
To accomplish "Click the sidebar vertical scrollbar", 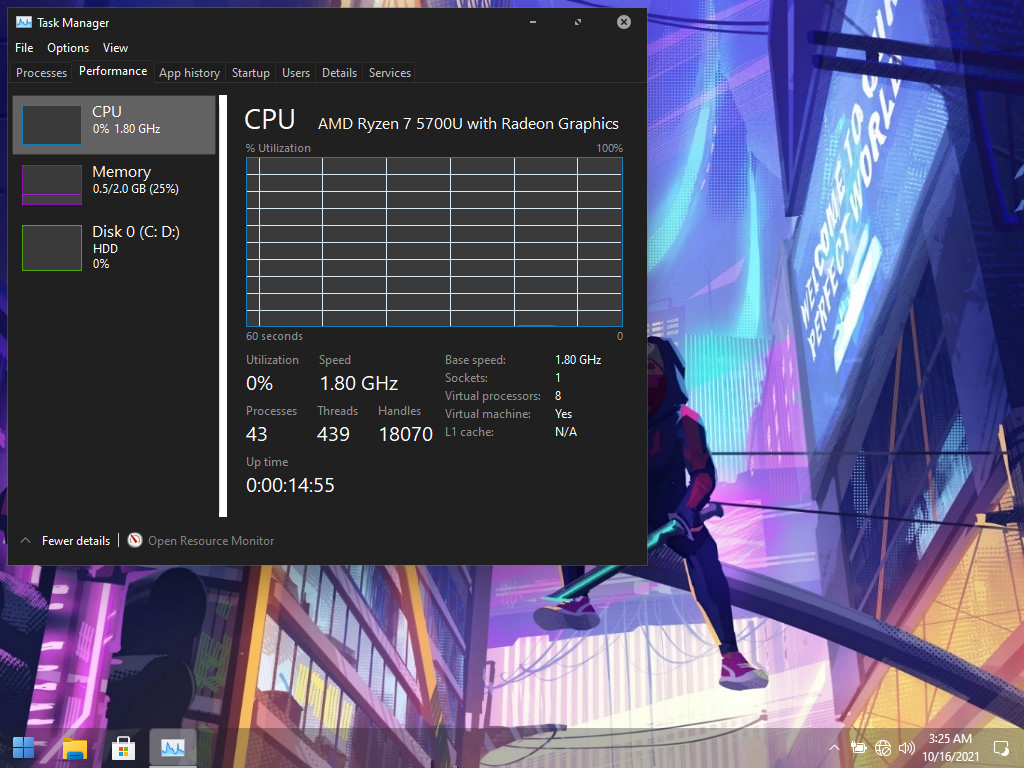I will (x=223, y=306).
